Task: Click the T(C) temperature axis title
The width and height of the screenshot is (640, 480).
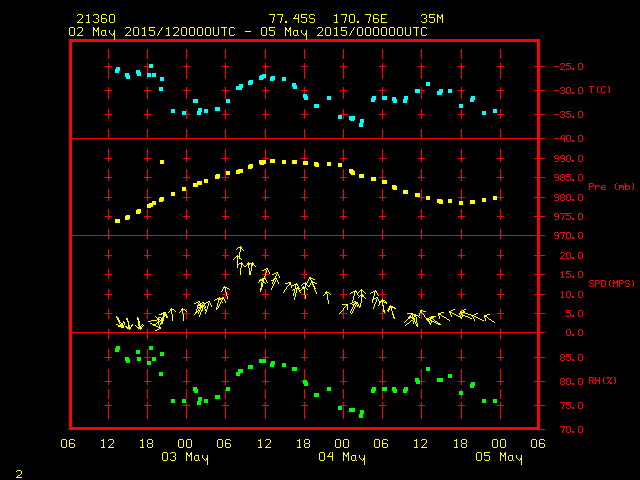Action: [600, 89]
